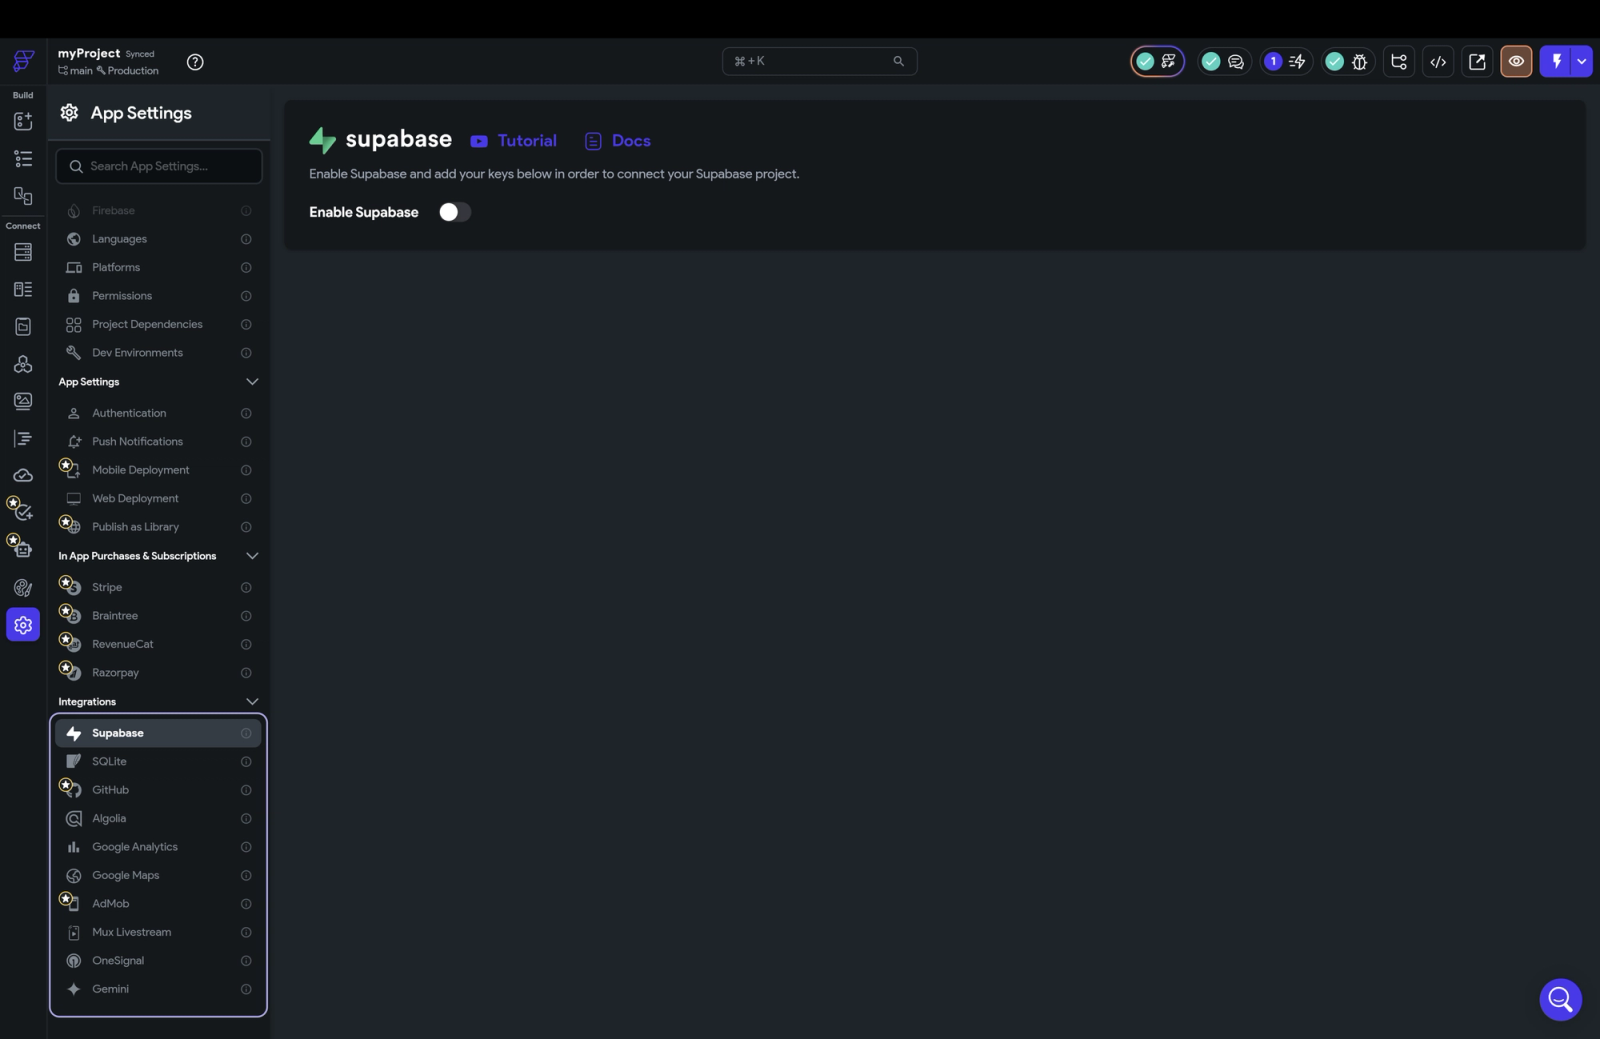Open Project Dependencies settings
Viewport: 1600px width, 1039px height.
(158, 324)
